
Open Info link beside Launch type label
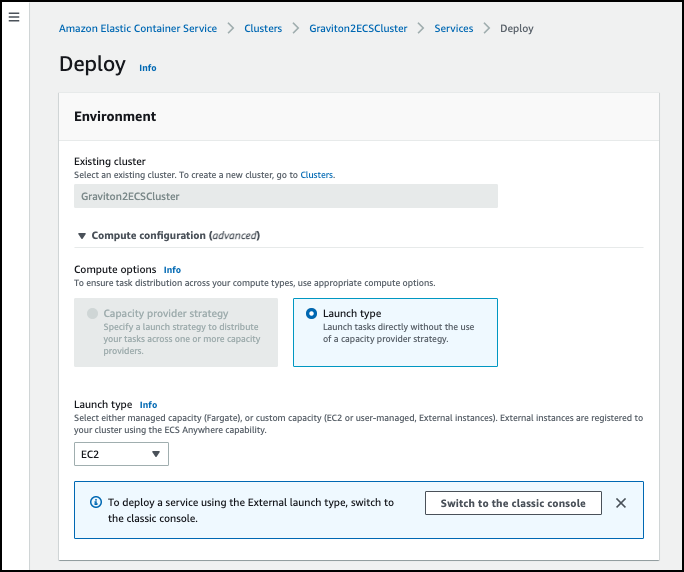tap(148, 404)
